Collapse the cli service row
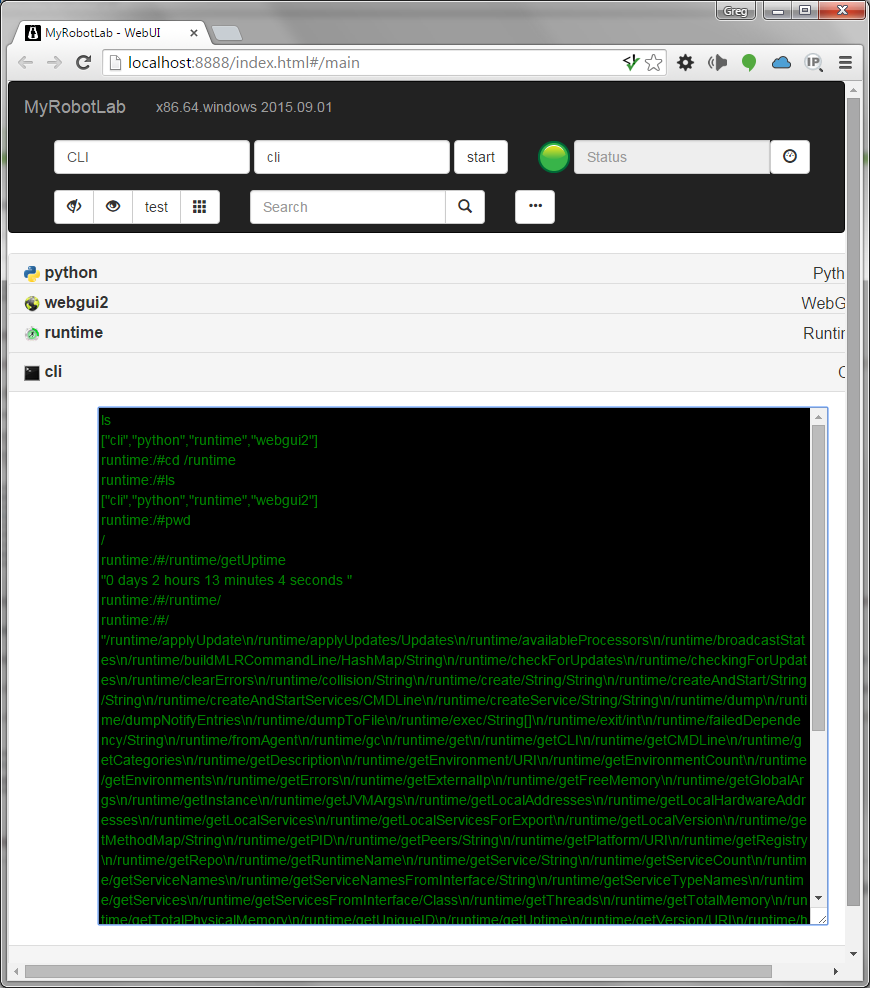The height and width of the screenshot is (988, 870). (x=426, y=372)
